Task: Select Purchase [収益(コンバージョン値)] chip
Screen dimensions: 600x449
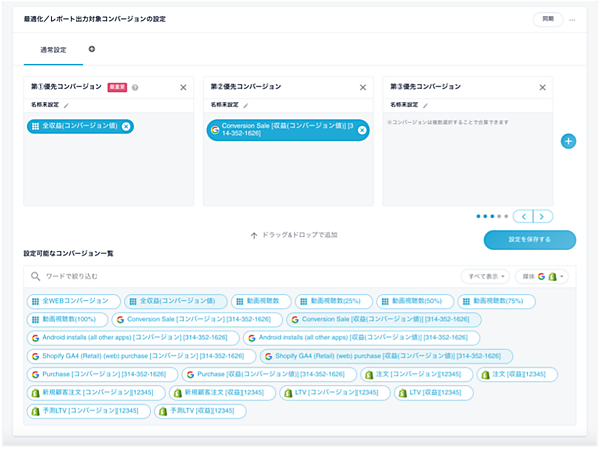Action: [x=269, y=375]
